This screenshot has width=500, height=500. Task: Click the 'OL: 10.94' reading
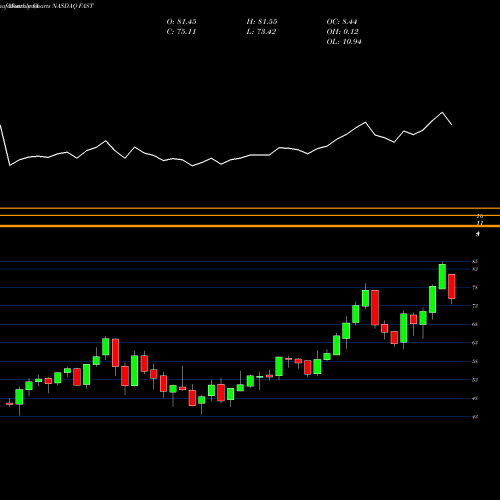tap(344, 42)
